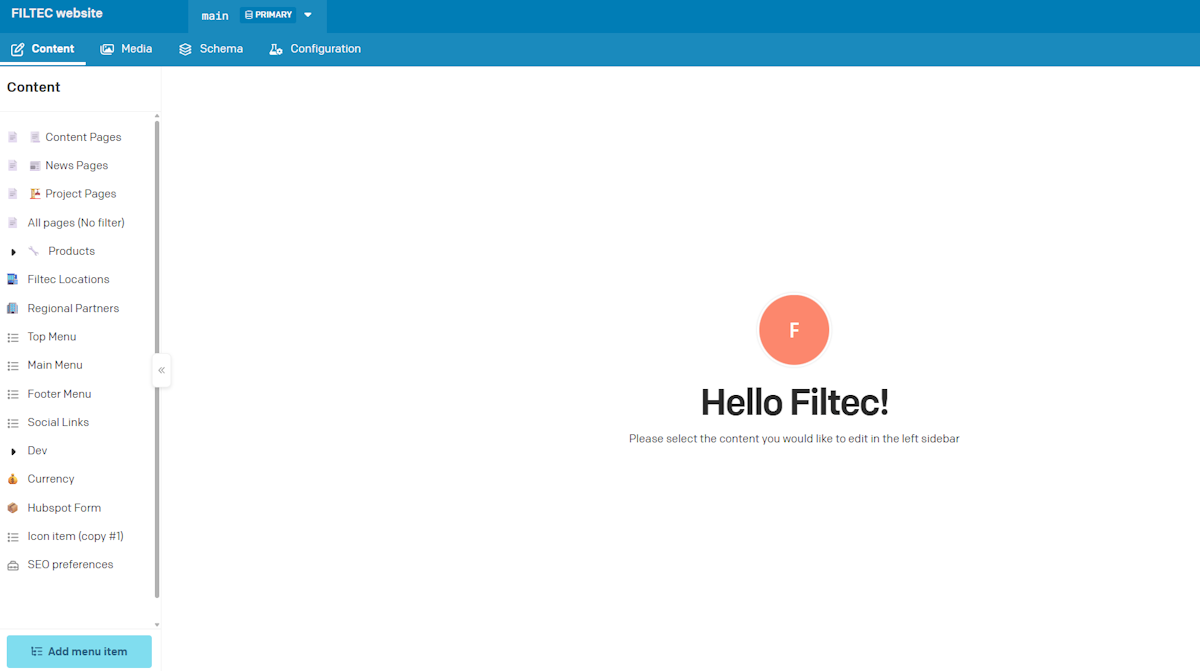Viewport: 1200px width, 671px height.
Task: Click the Add menu item button
Action: coord(79,651)
